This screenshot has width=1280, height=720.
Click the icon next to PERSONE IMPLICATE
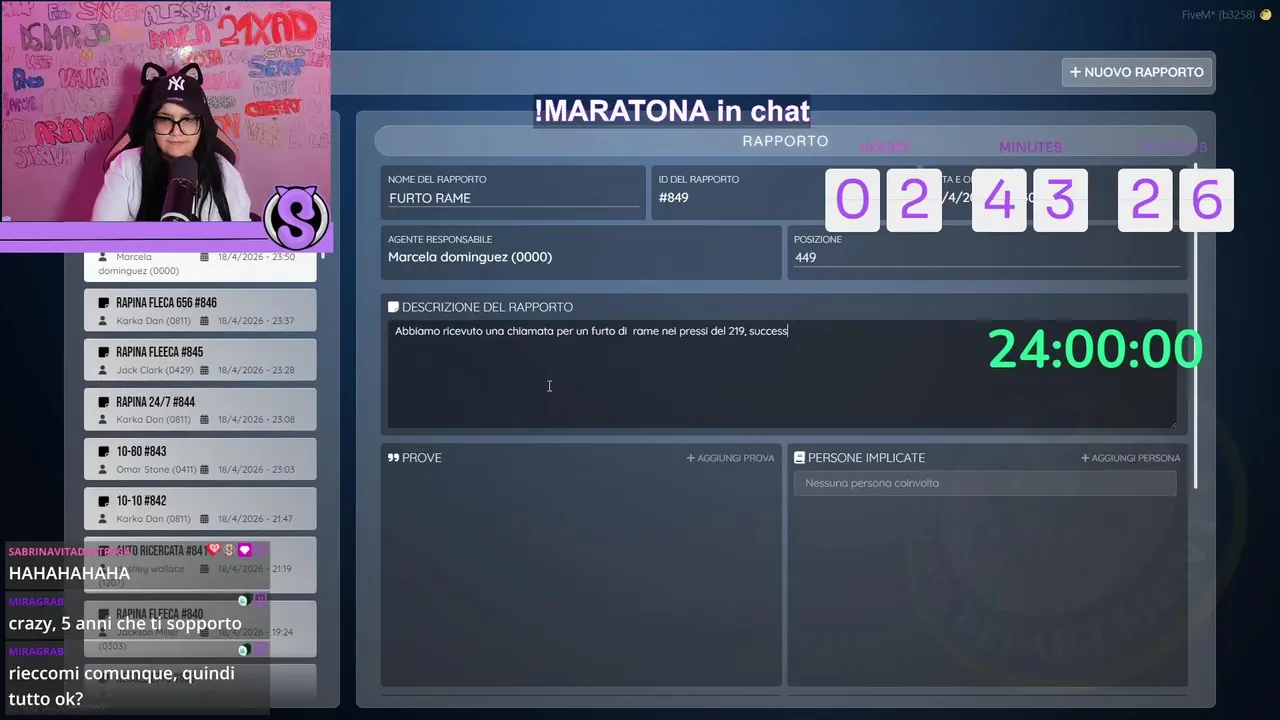pos(799,458)
